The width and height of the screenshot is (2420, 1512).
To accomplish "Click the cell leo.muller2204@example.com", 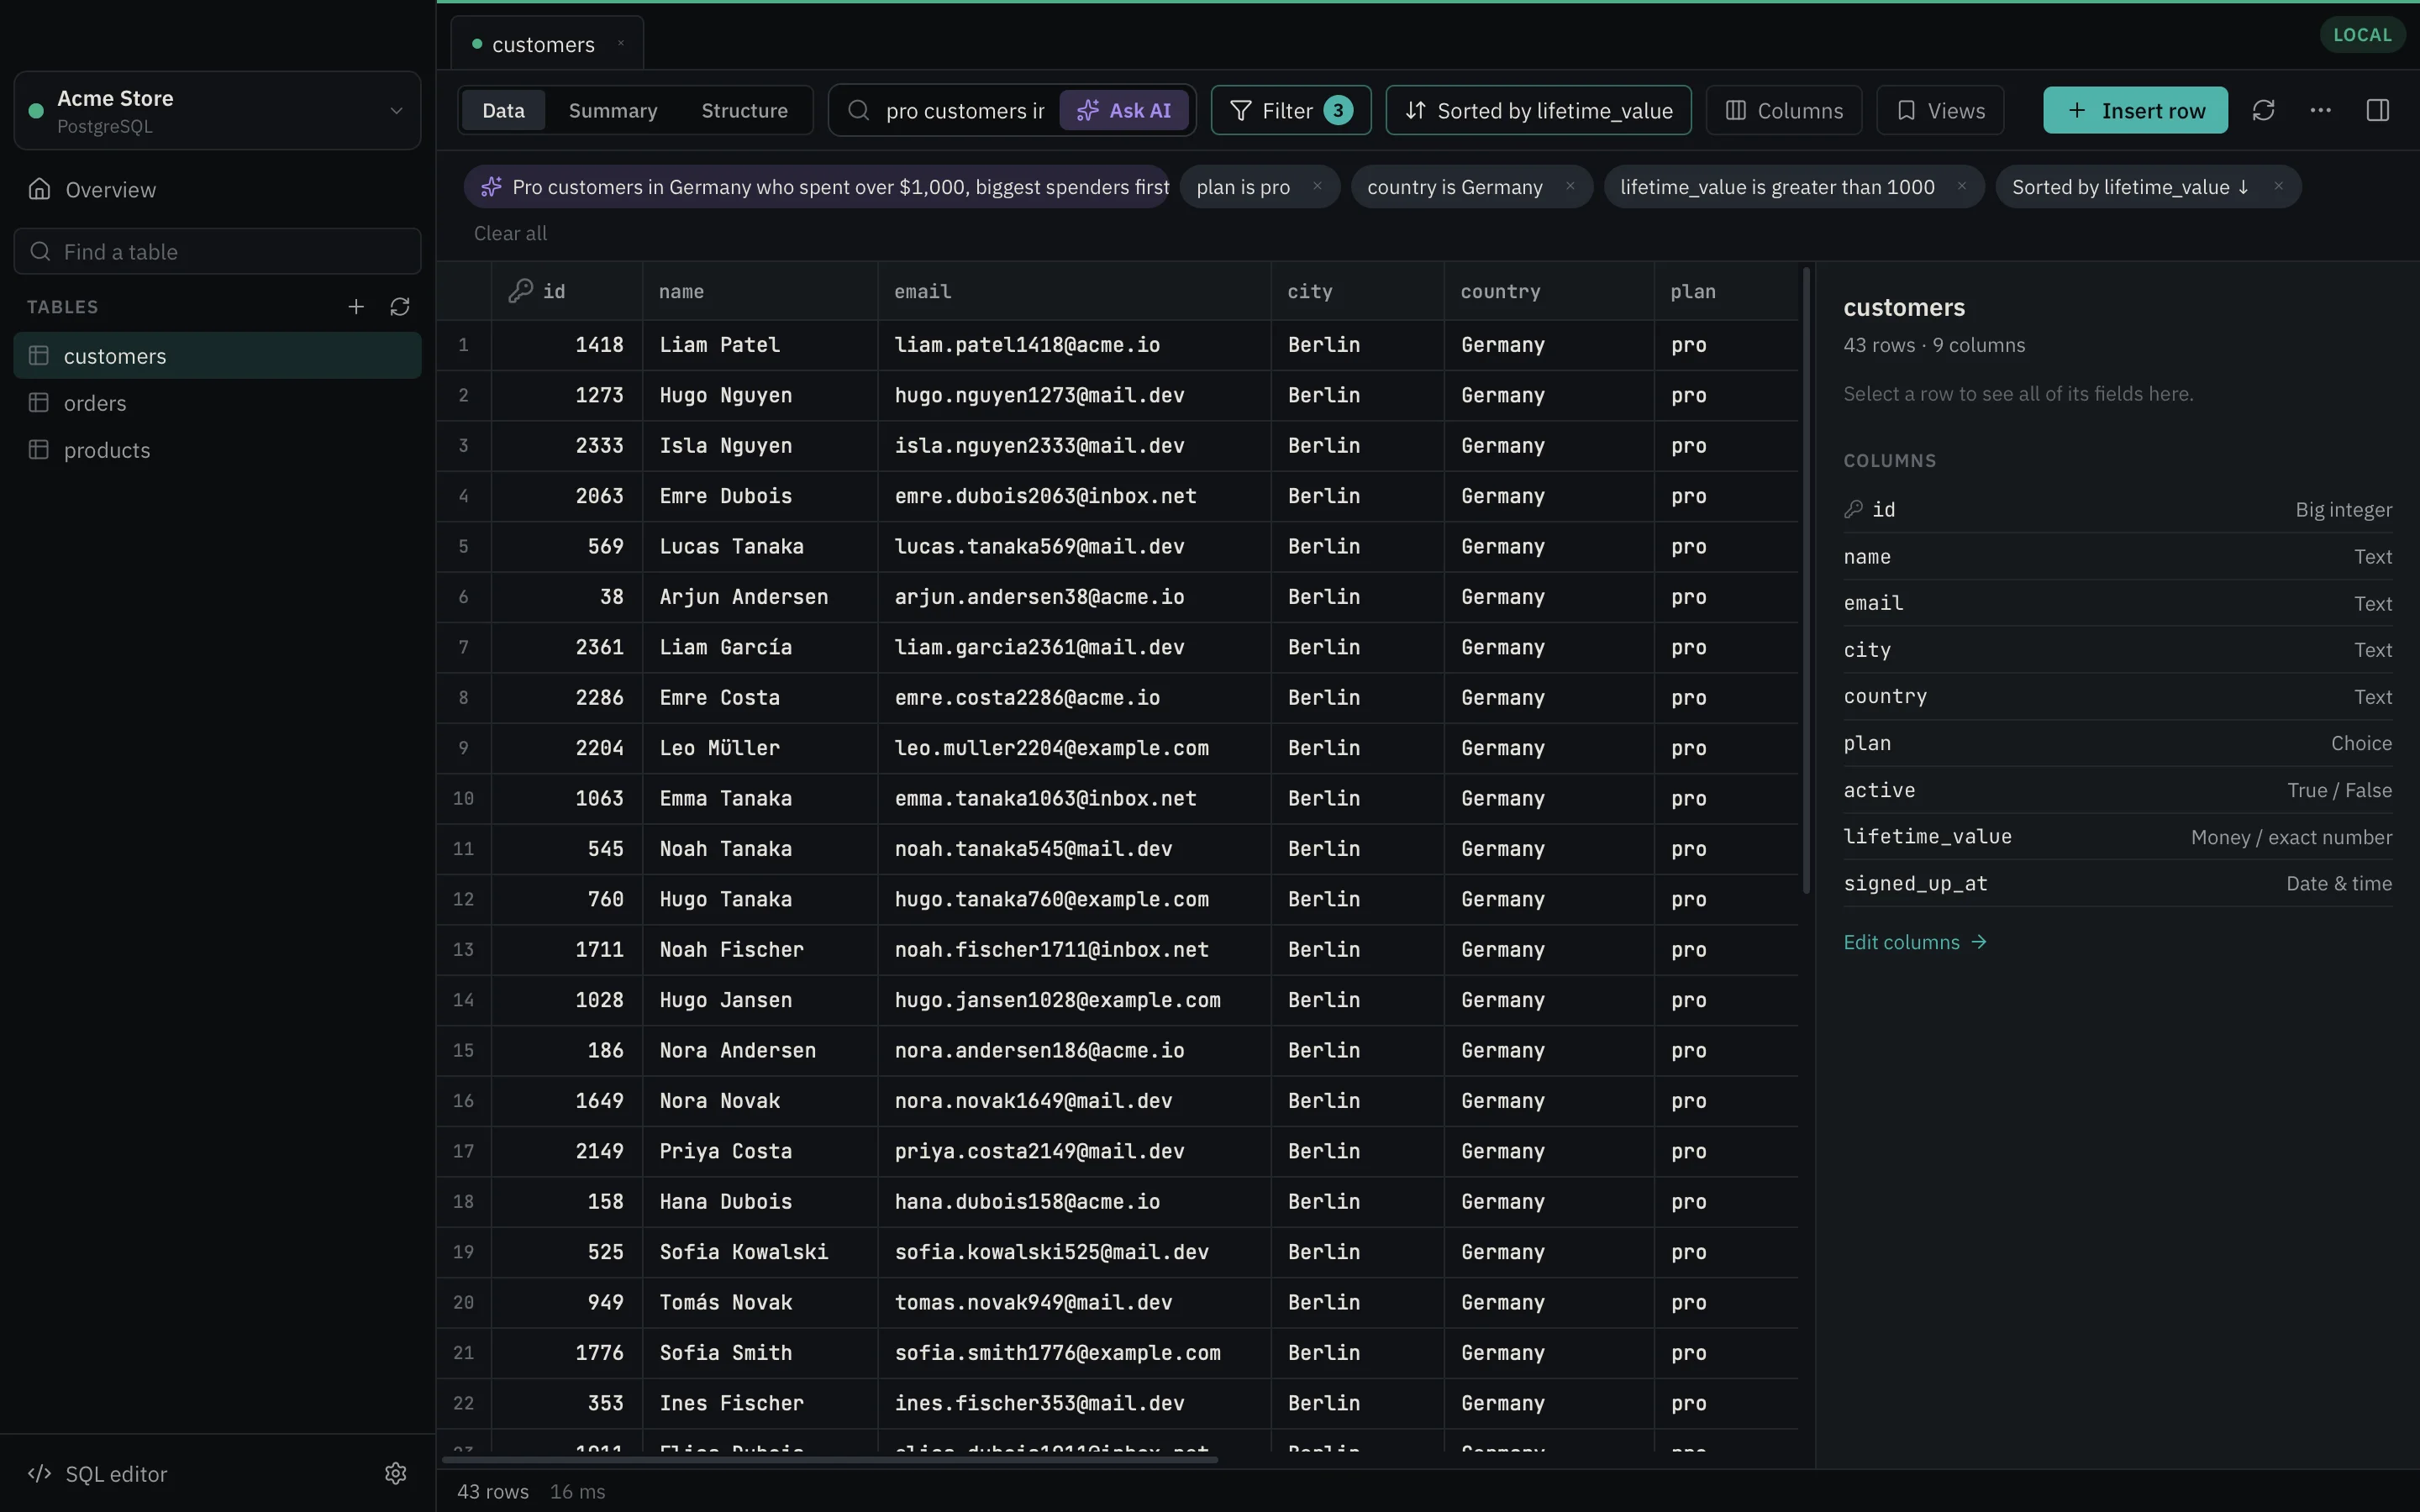I will [x=1074, y=748].
